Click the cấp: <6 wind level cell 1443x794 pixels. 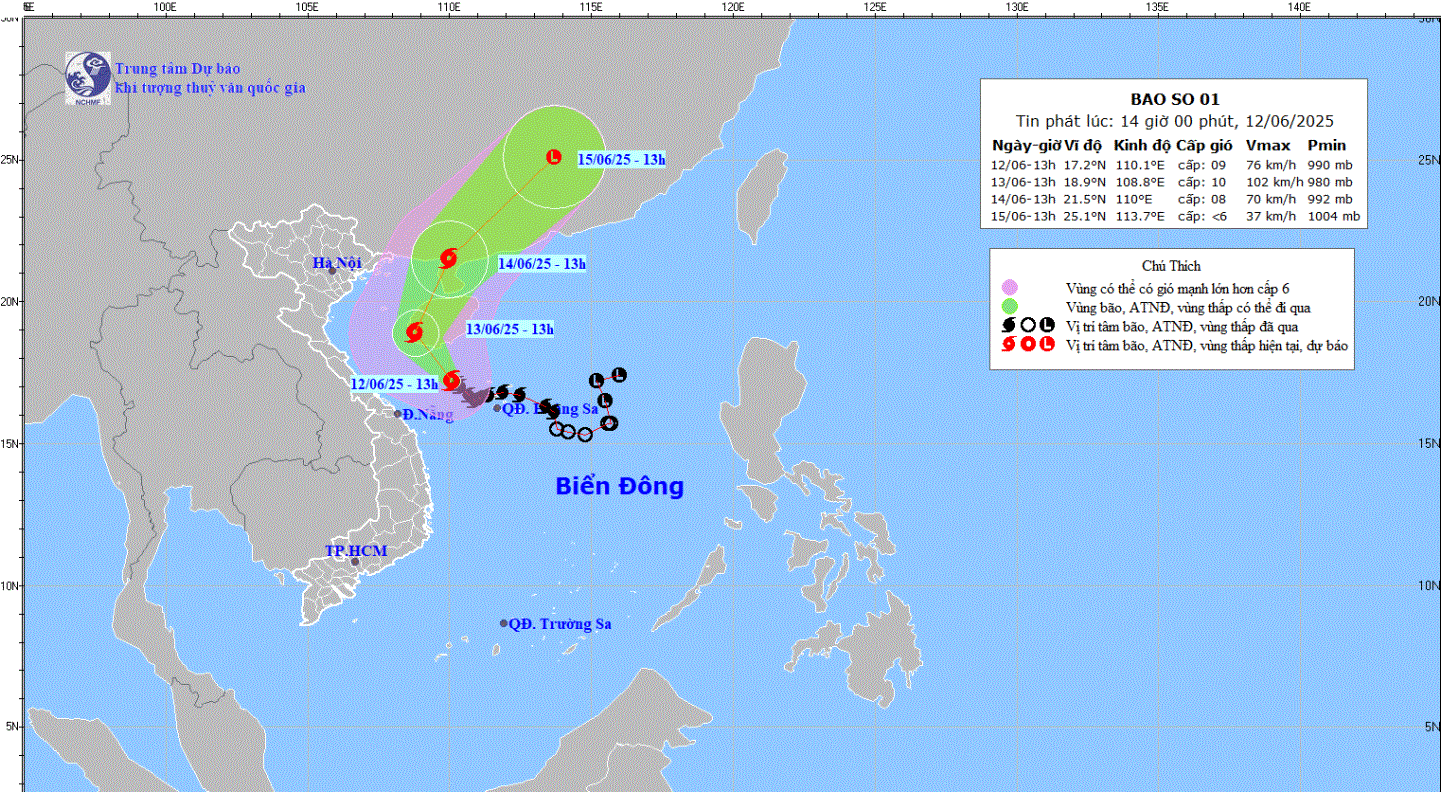[x=1200, y=216]
